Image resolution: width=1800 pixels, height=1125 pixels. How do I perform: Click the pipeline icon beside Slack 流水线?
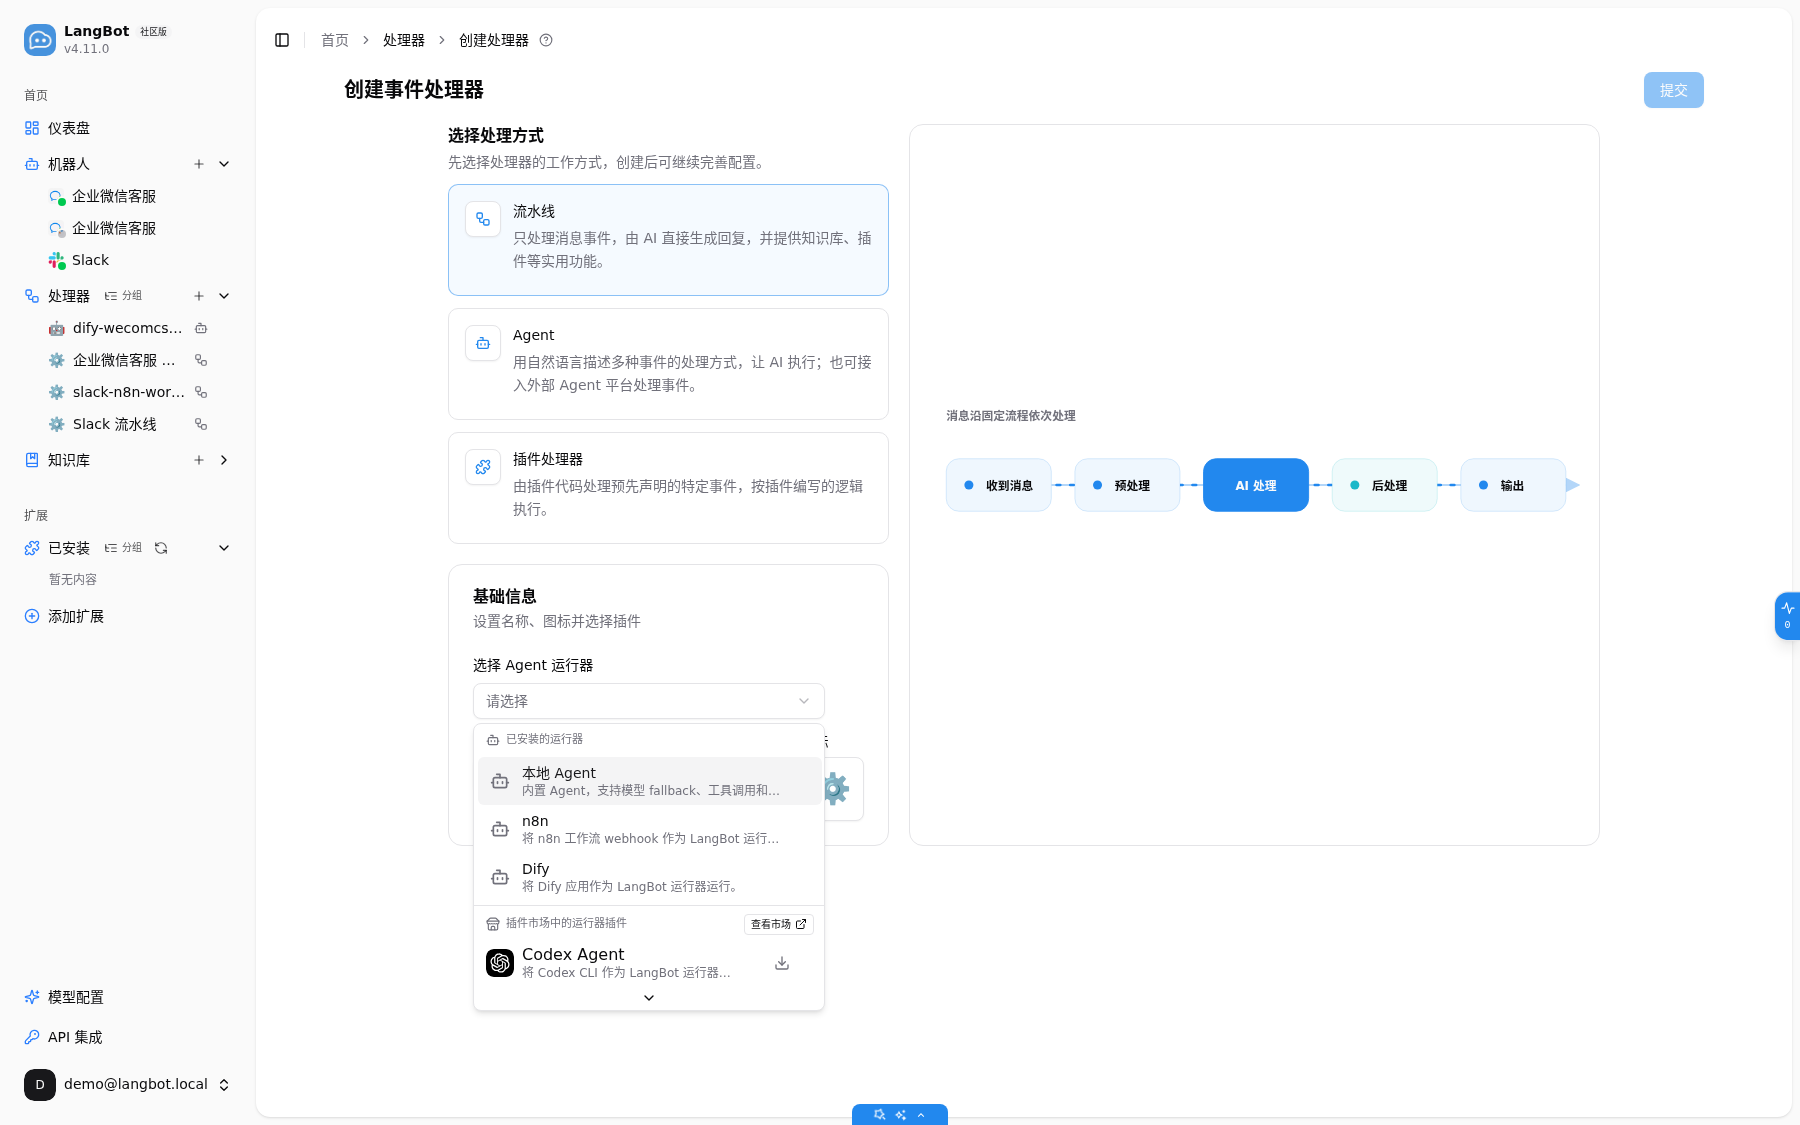[x=201, y=424]
